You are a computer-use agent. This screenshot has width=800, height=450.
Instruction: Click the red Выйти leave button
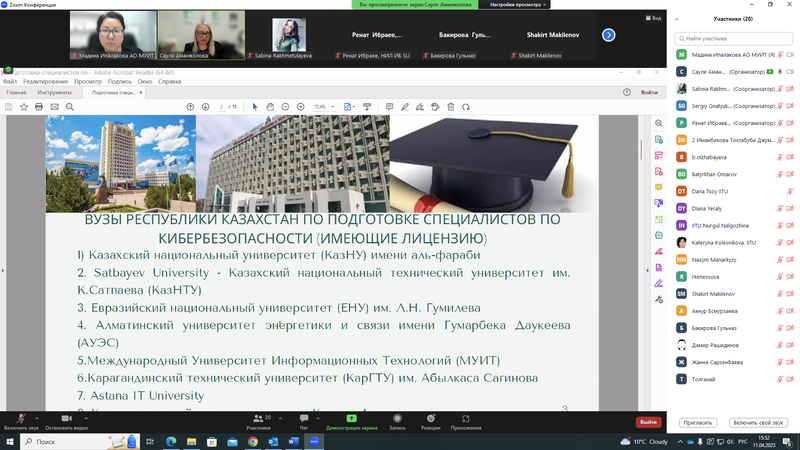[648, 422]
